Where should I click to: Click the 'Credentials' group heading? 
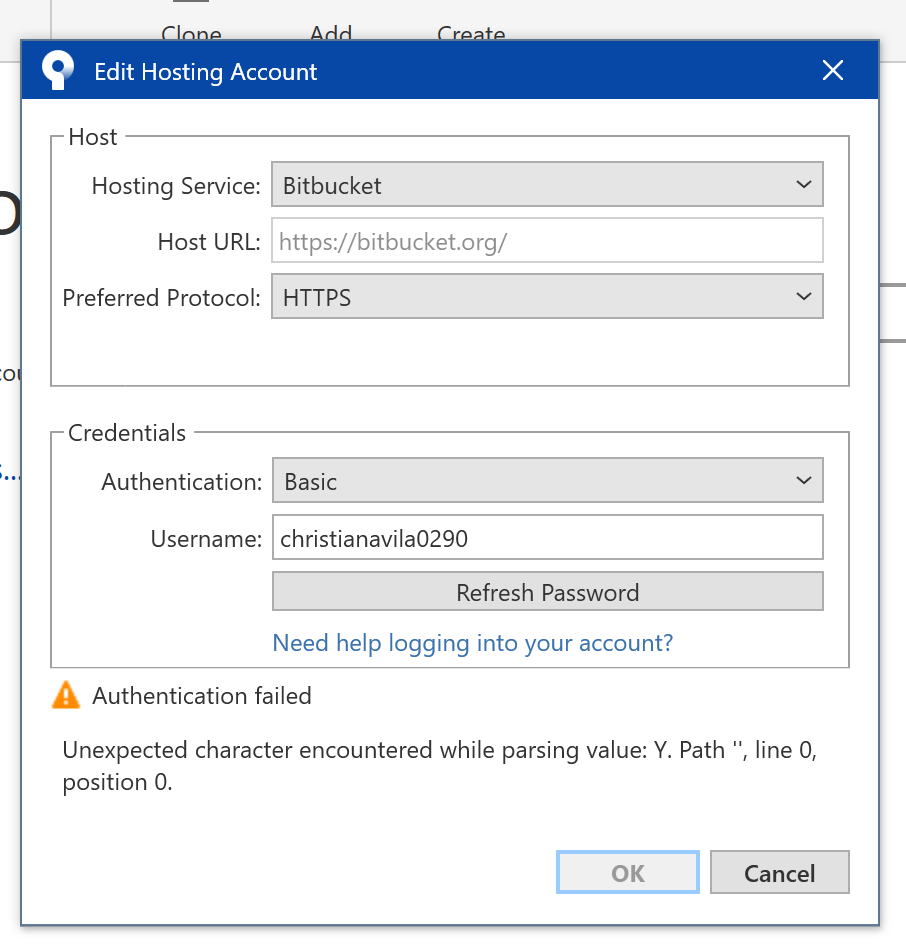[127, 433]
